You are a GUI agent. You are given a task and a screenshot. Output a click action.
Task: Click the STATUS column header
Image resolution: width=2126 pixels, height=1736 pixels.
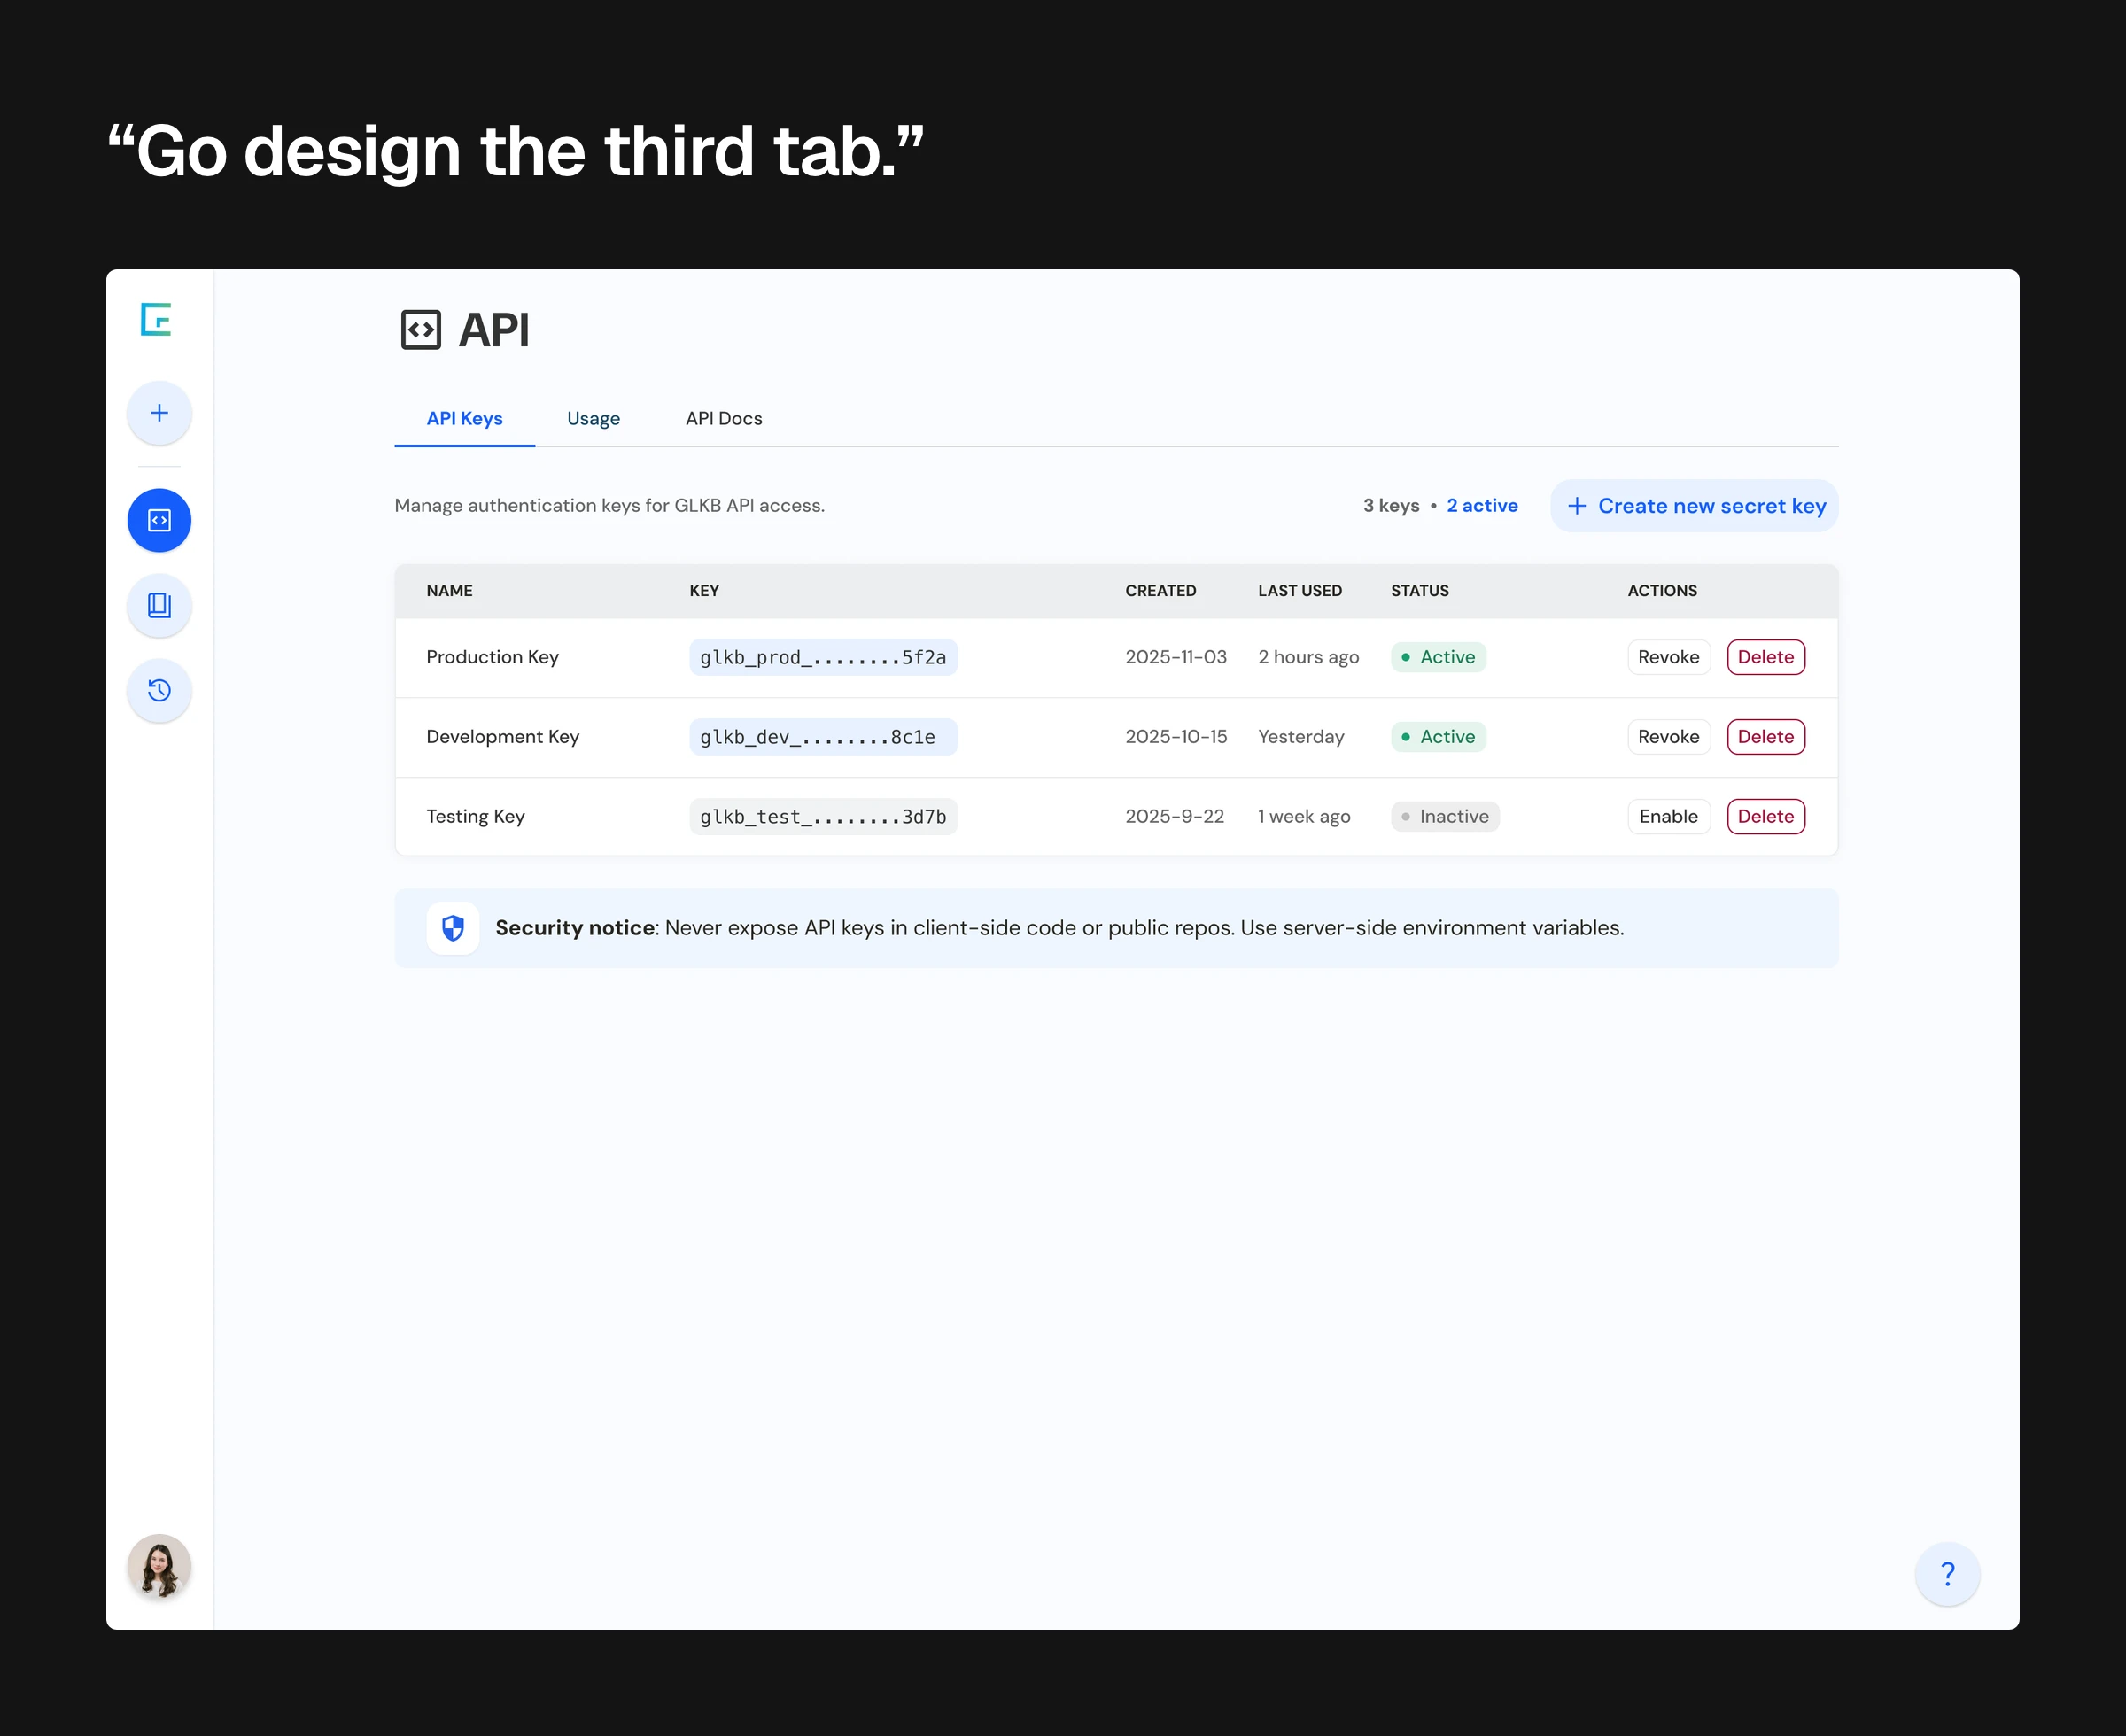(1420, 591)
